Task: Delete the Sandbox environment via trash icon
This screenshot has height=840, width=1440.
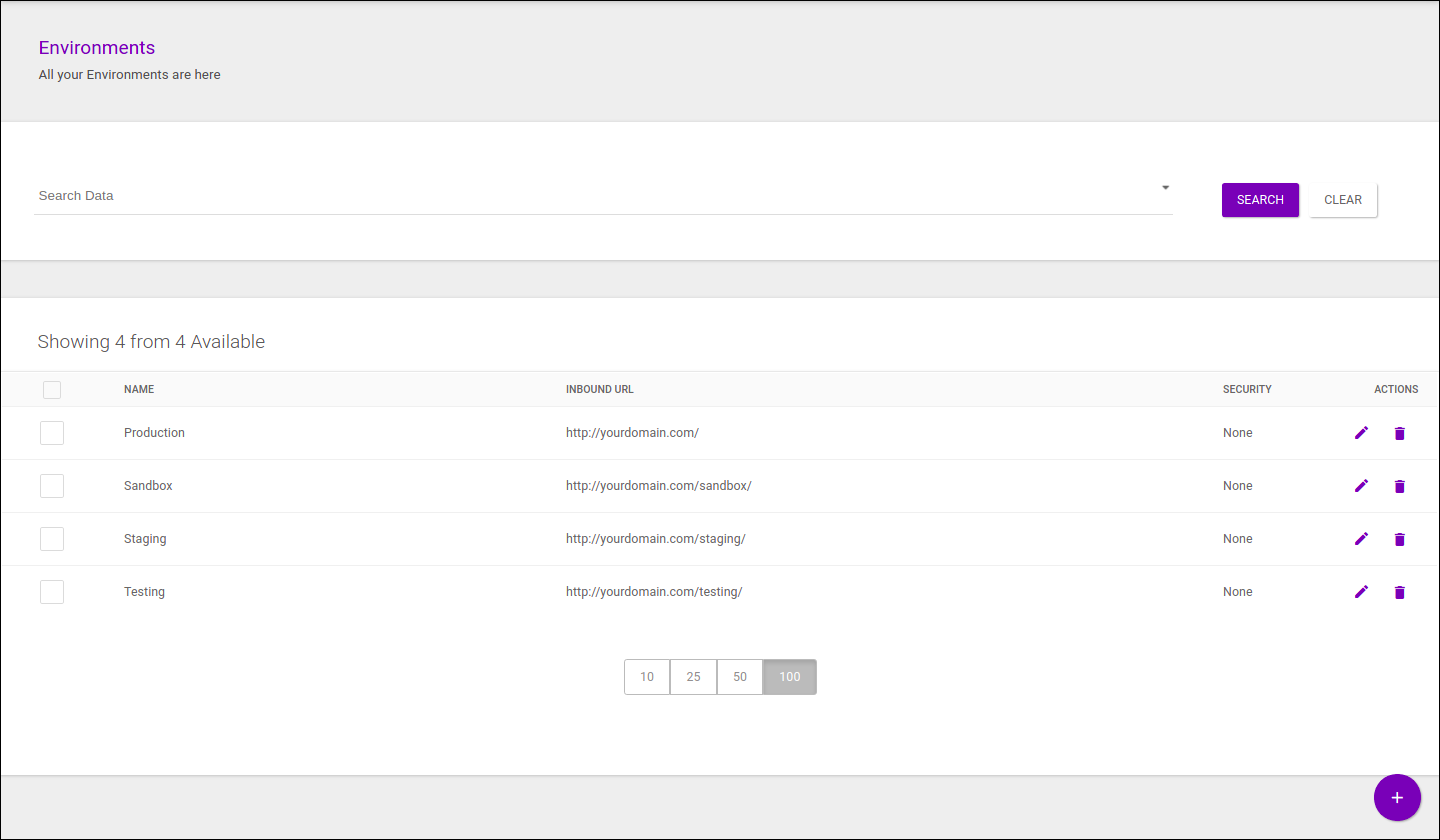Action: [1399, 486]
